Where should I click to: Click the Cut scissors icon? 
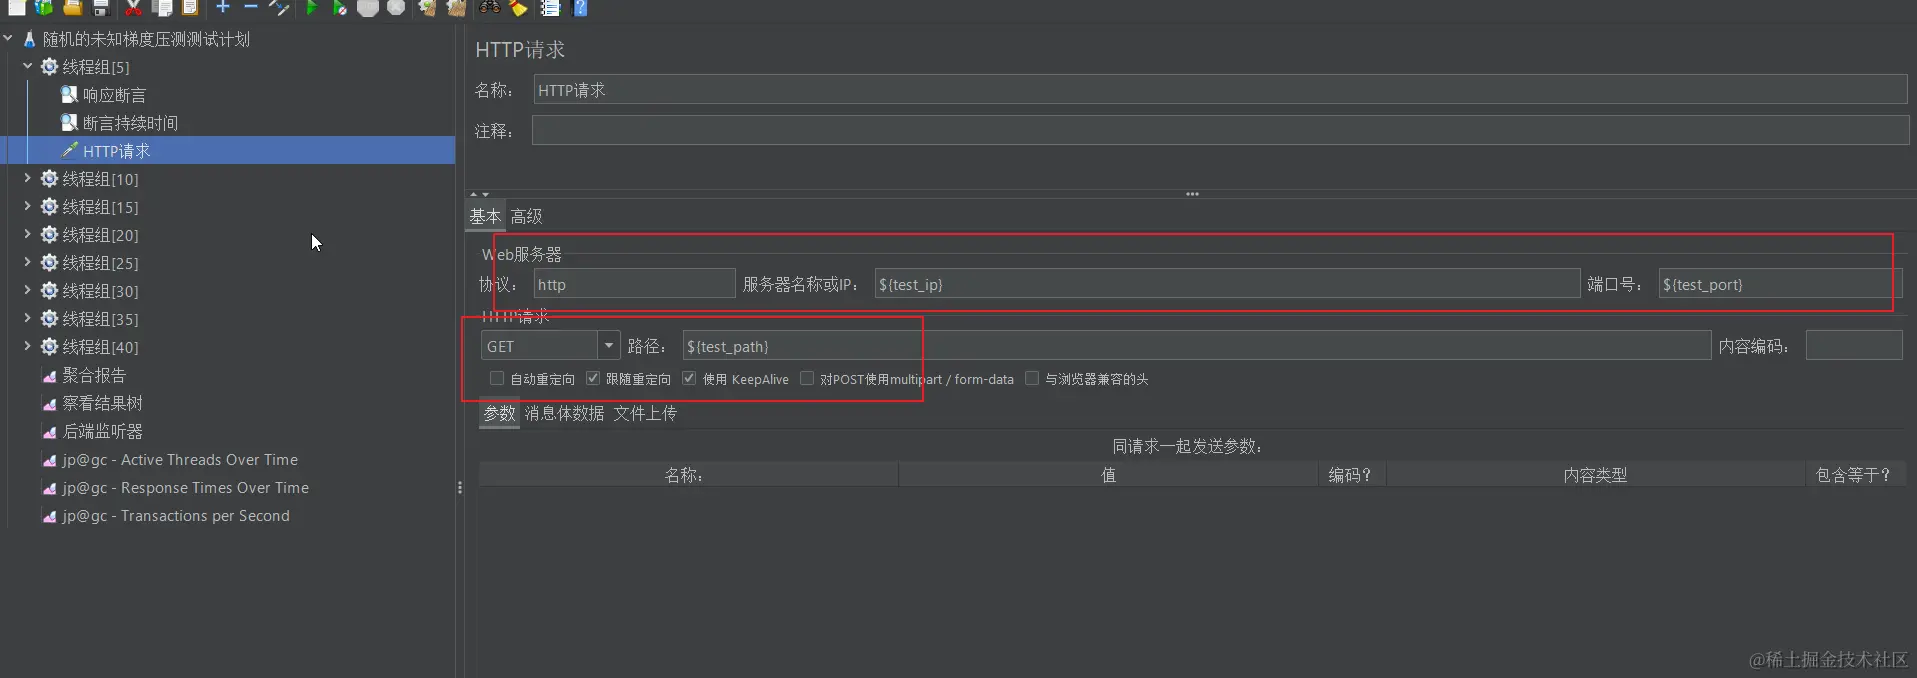[133, 7]
